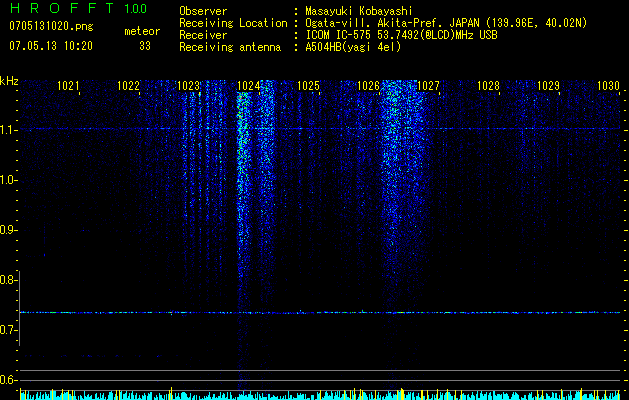The height and width of the screenshot is (400, 629).
Task: Click the 0.9 kHz frequency axis label
Action: coord(7,230)
